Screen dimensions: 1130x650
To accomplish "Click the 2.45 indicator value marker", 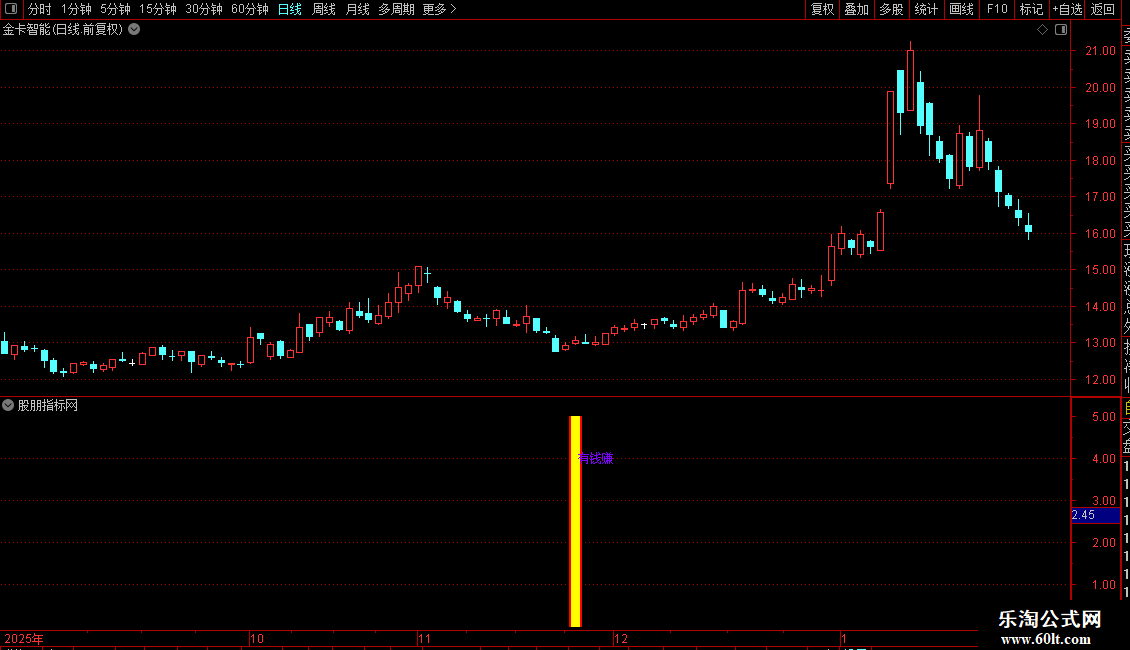I will click(1095, 515).
